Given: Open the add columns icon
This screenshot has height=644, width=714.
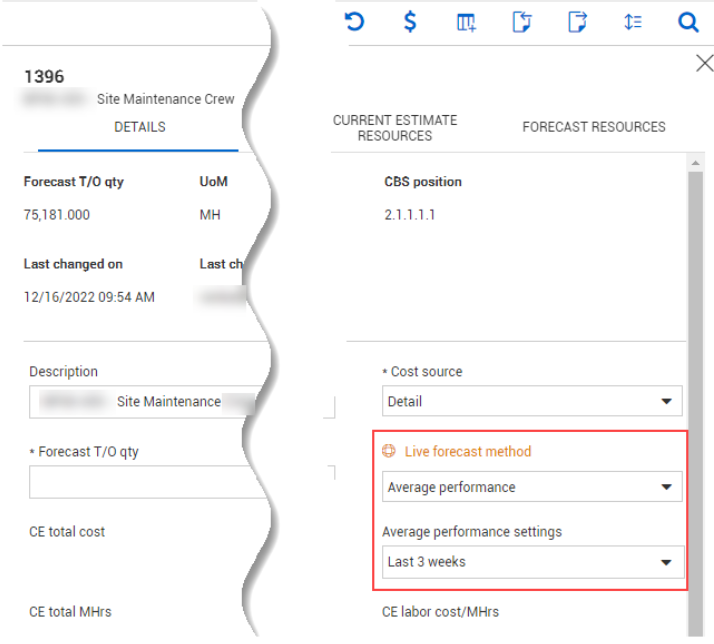Looking at the screenshot, I should (466, 22).
